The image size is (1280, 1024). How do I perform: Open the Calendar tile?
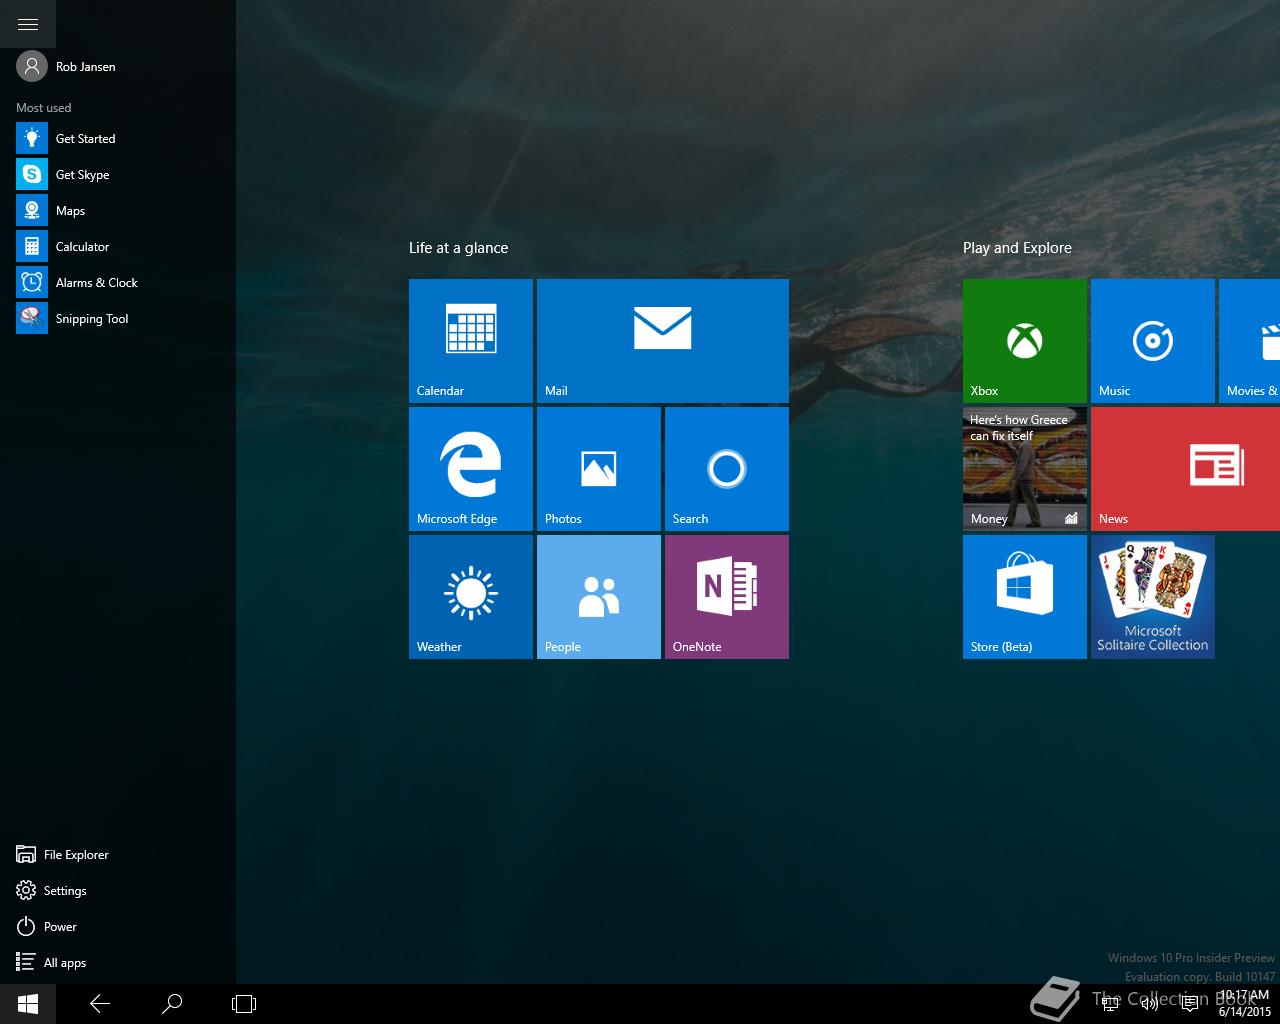471,341
